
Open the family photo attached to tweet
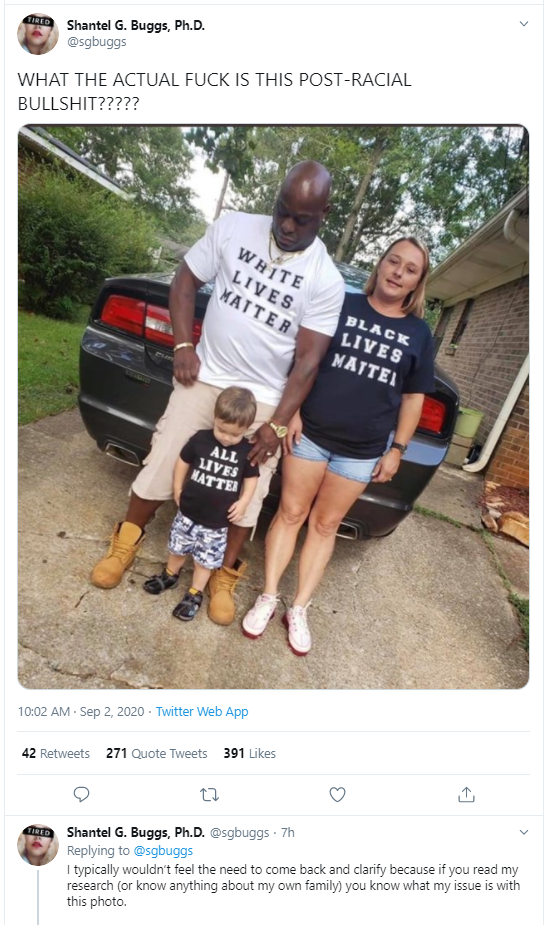click(273, 406)
